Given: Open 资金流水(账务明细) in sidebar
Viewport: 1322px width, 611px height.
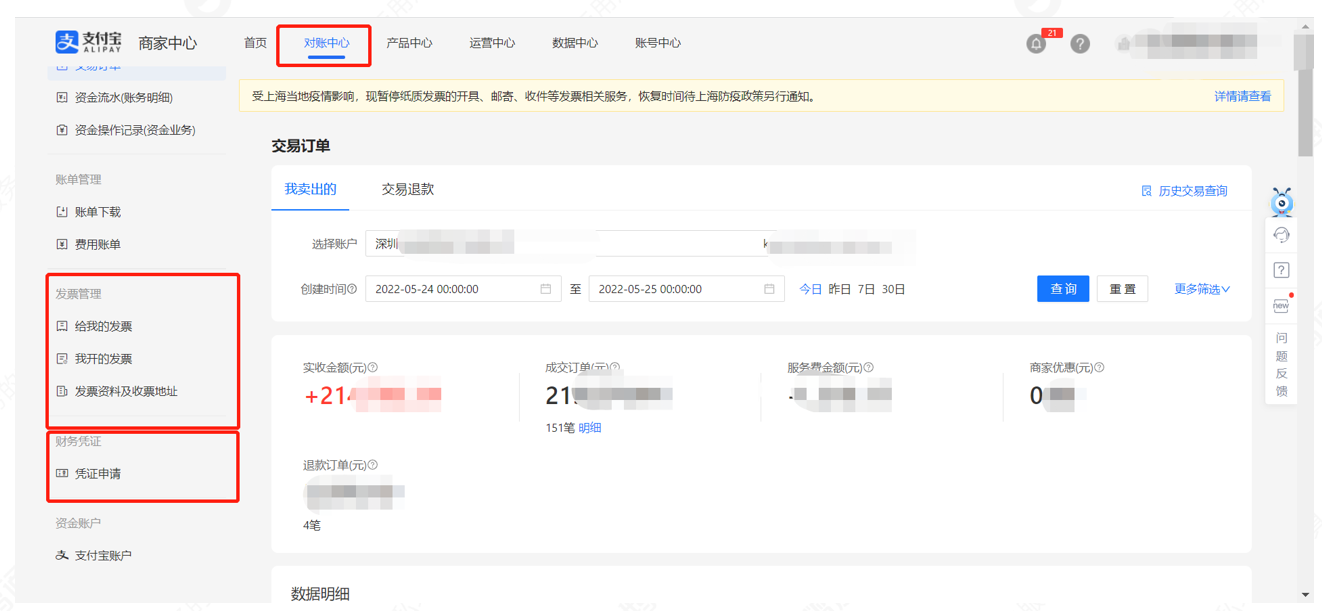Looking at the screenshot, I should tap(124, 98).
